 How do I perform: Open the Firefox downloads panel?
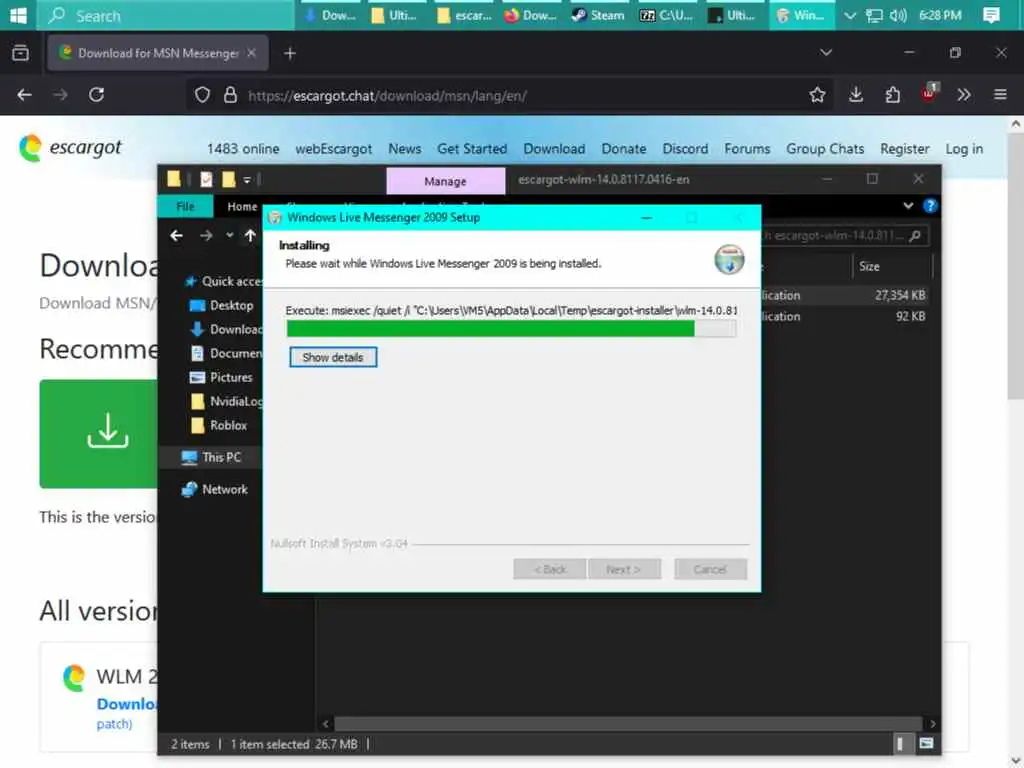[x=856, y=95]
